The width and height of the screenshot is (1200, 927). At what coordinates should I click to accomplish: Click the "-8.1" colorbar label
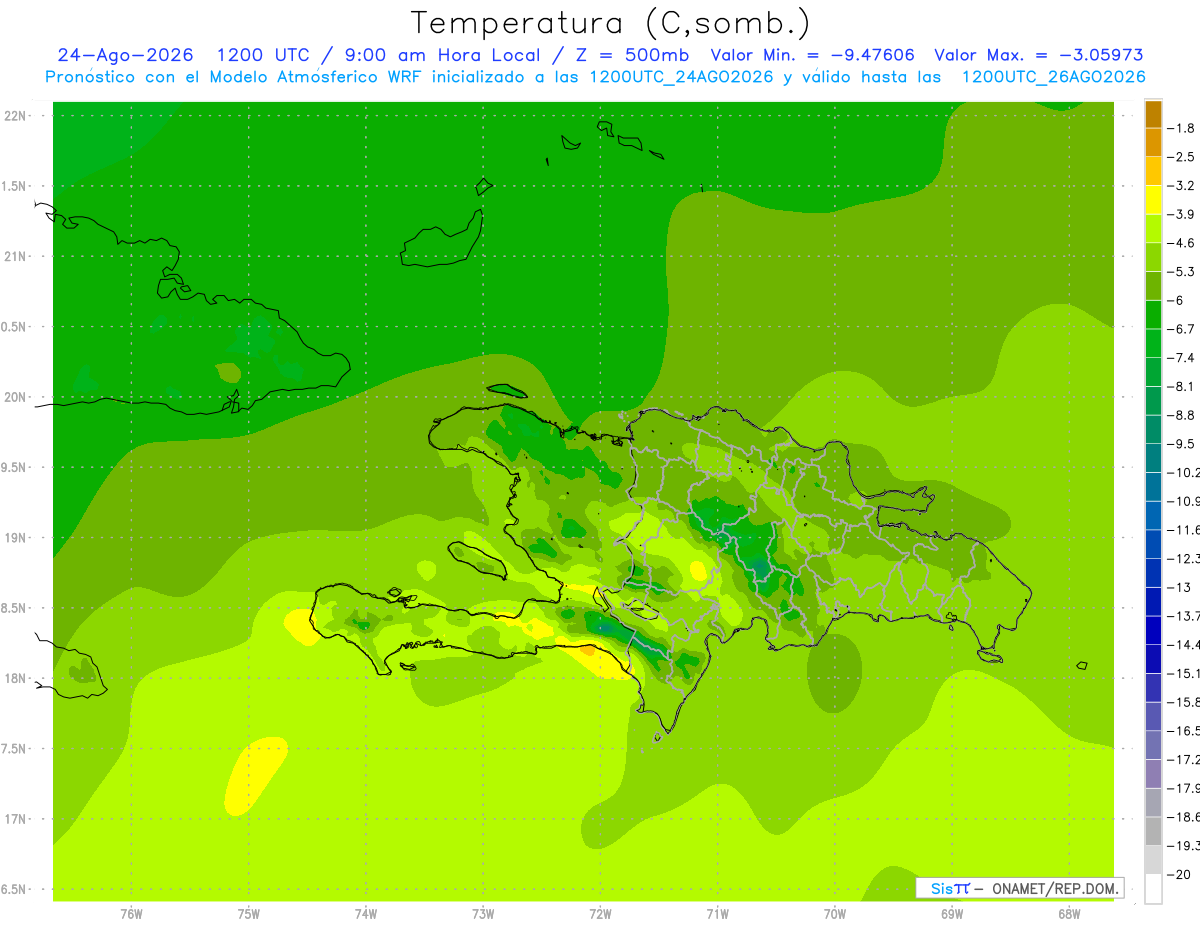click(x=1181, y=387)
